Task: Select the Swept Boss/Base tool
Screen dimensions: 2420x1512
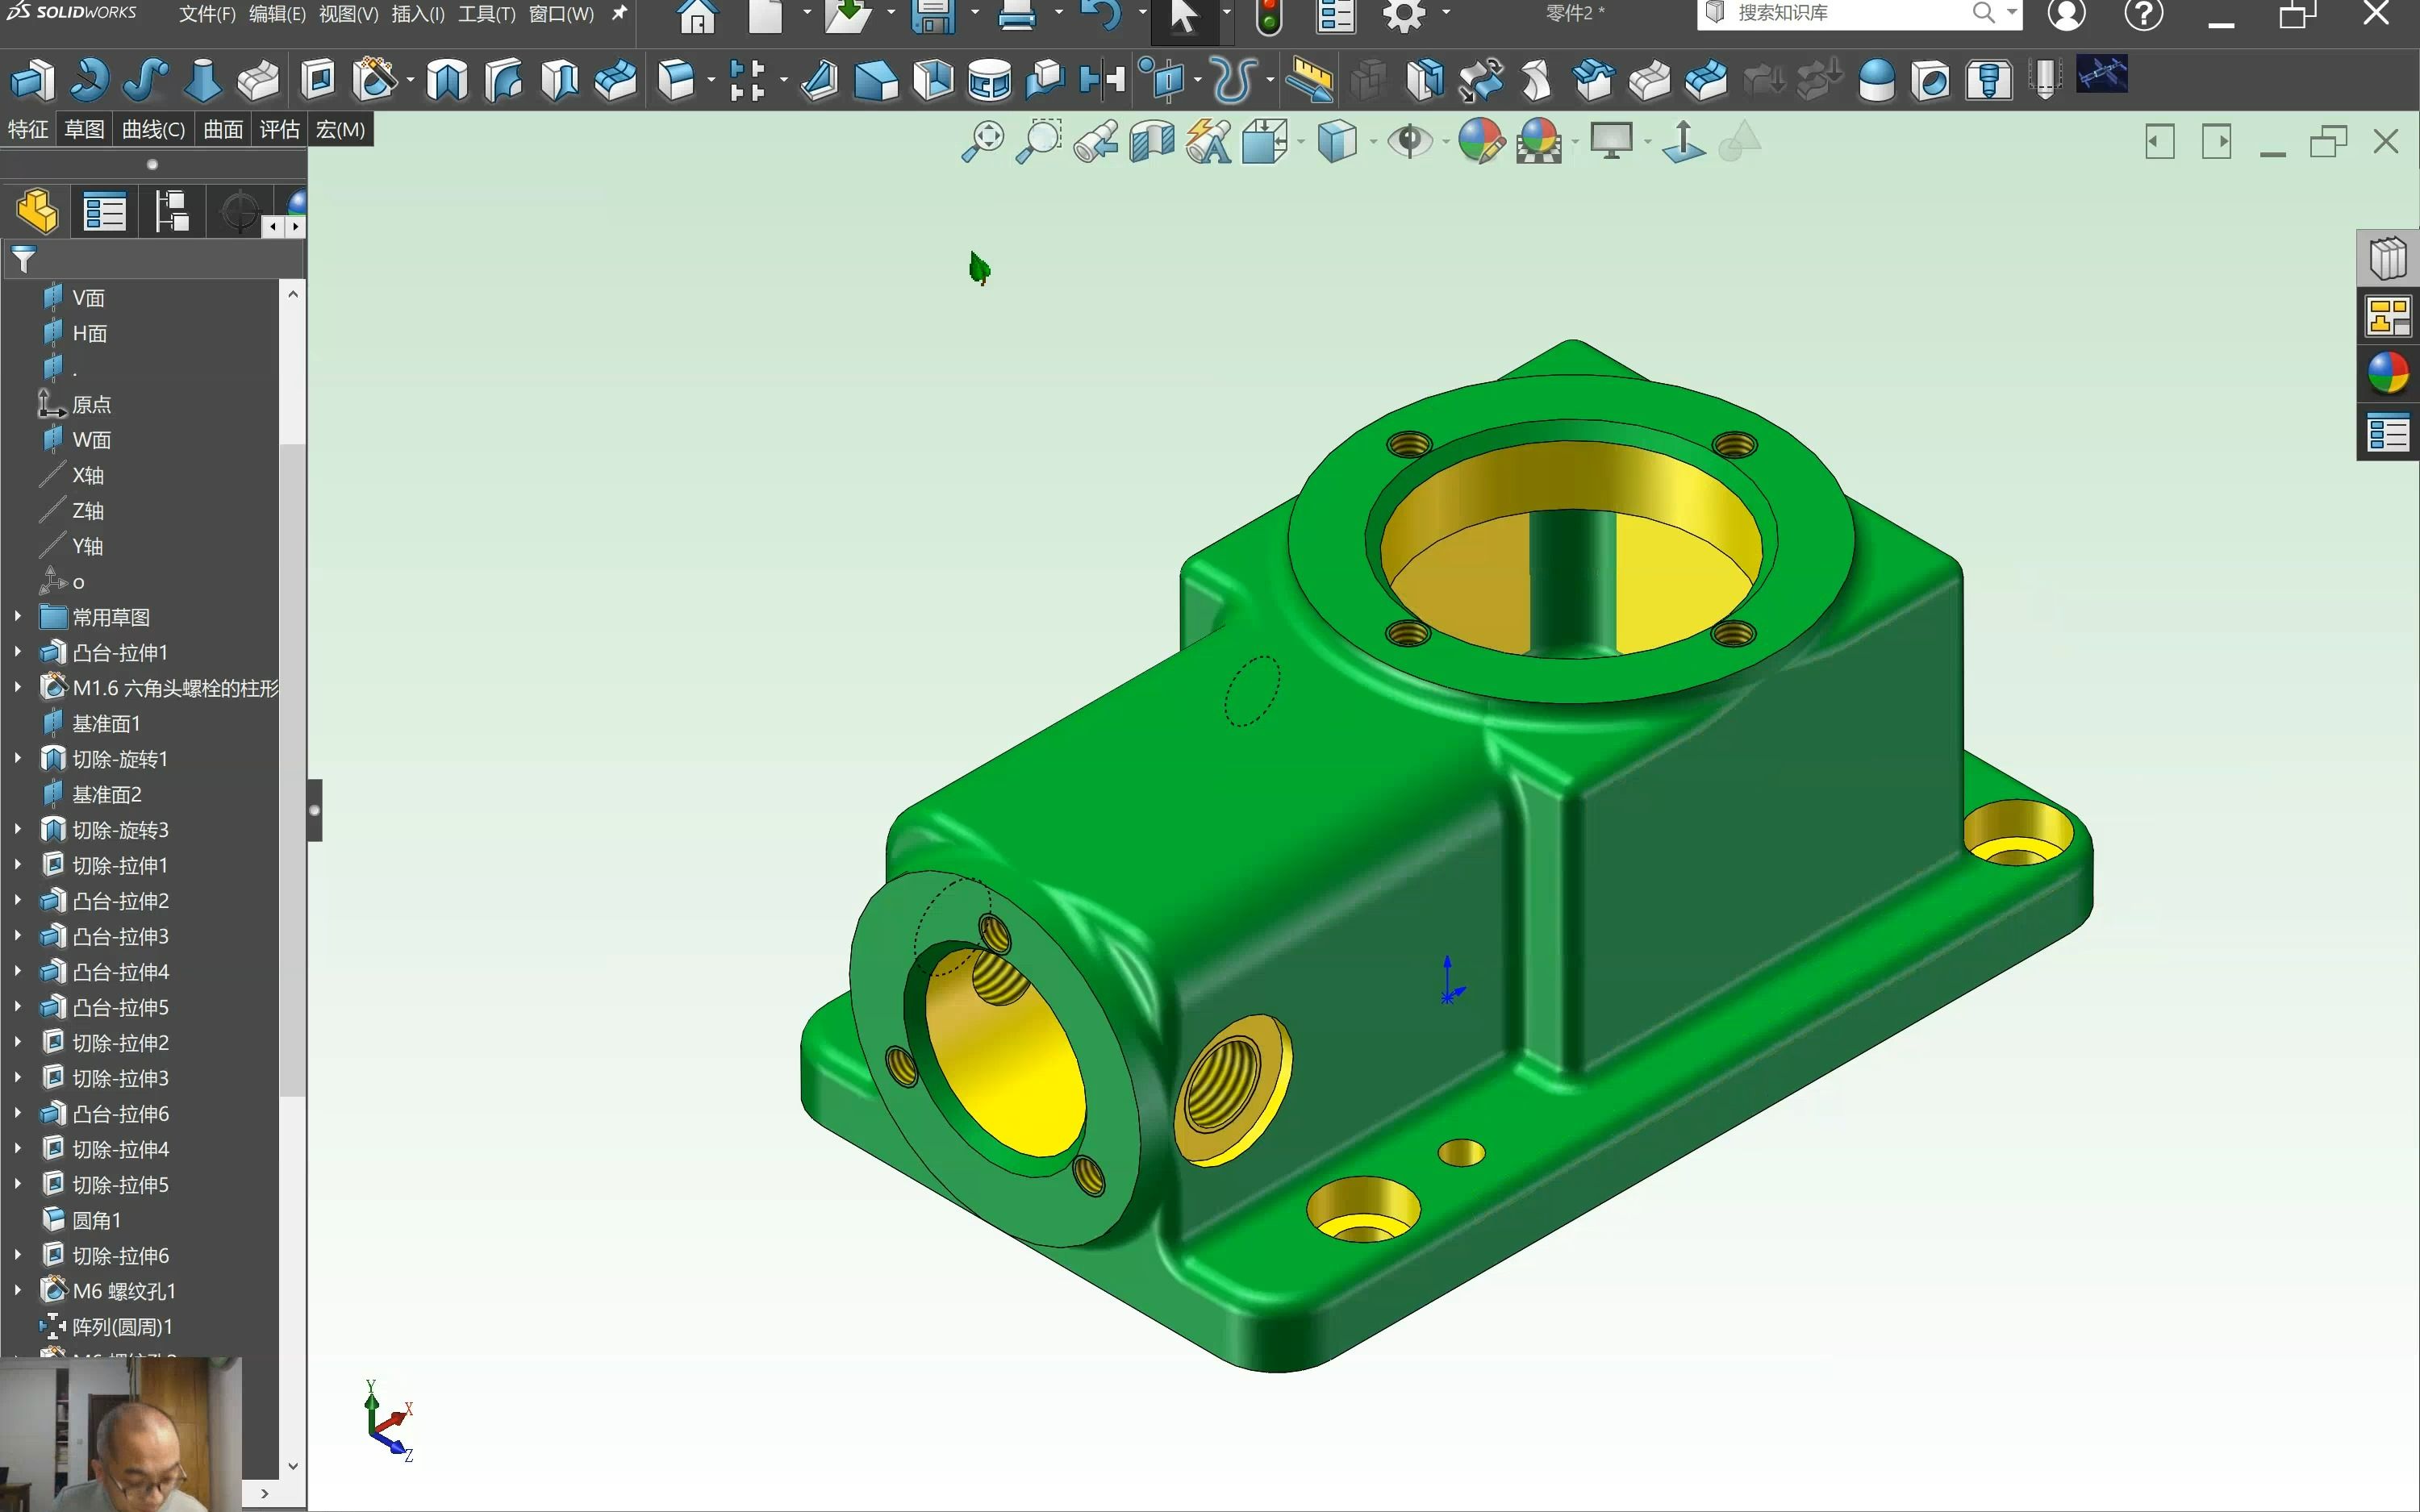Action: click(x=145, y=80)
